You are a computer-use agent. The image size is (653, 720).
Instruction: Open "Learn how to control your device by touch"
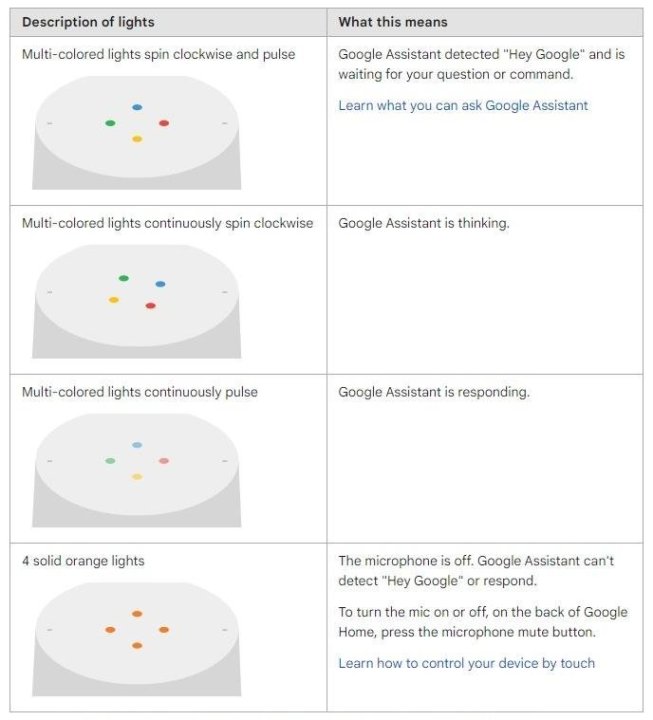coord(466,663)
